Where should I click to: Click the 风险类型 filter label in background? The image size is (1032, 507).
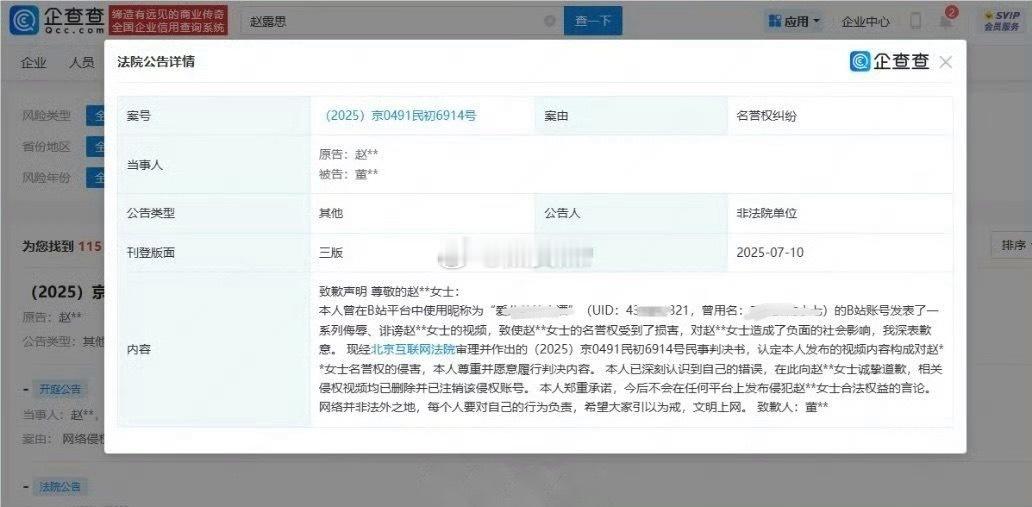(x=46, y=116)
